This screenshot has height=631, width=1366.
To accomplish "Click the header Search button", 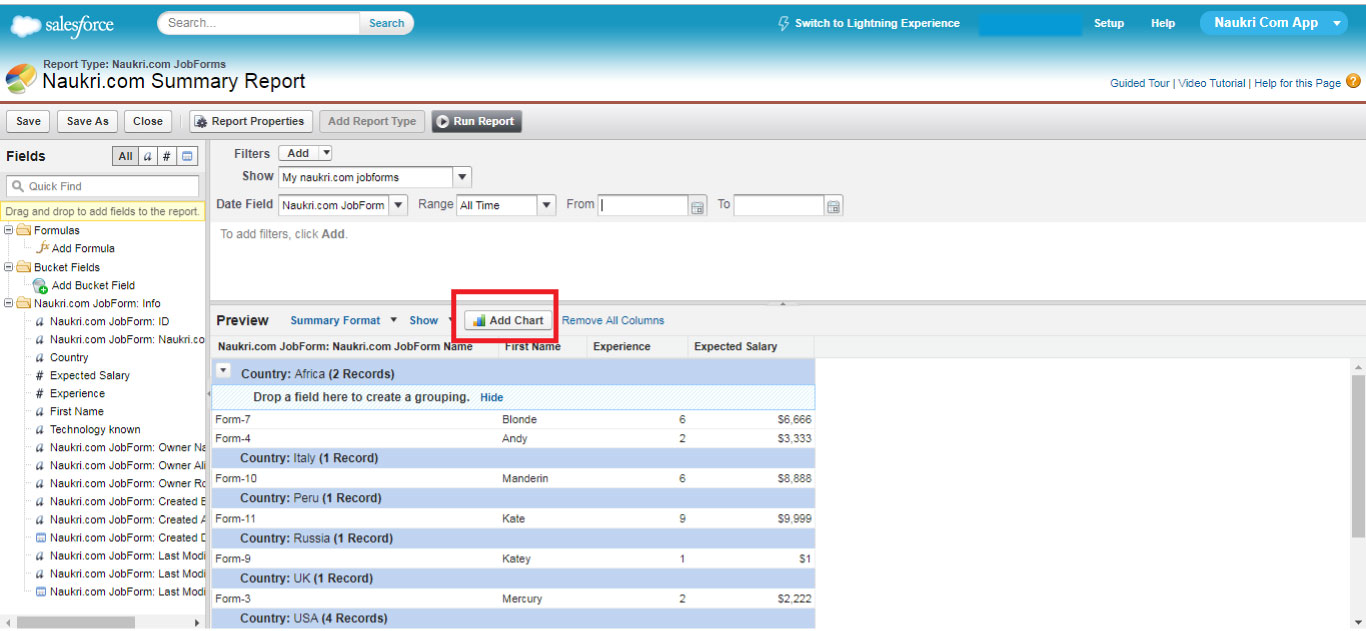I will tap(386, 23).
